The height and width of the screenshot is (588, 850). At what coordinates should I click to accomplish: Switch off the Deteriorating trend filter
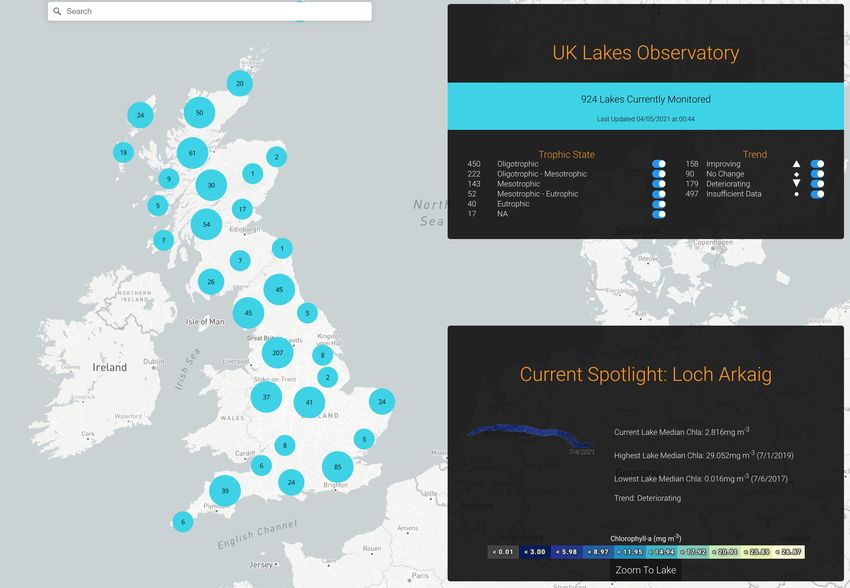click(x=817, y=184)
